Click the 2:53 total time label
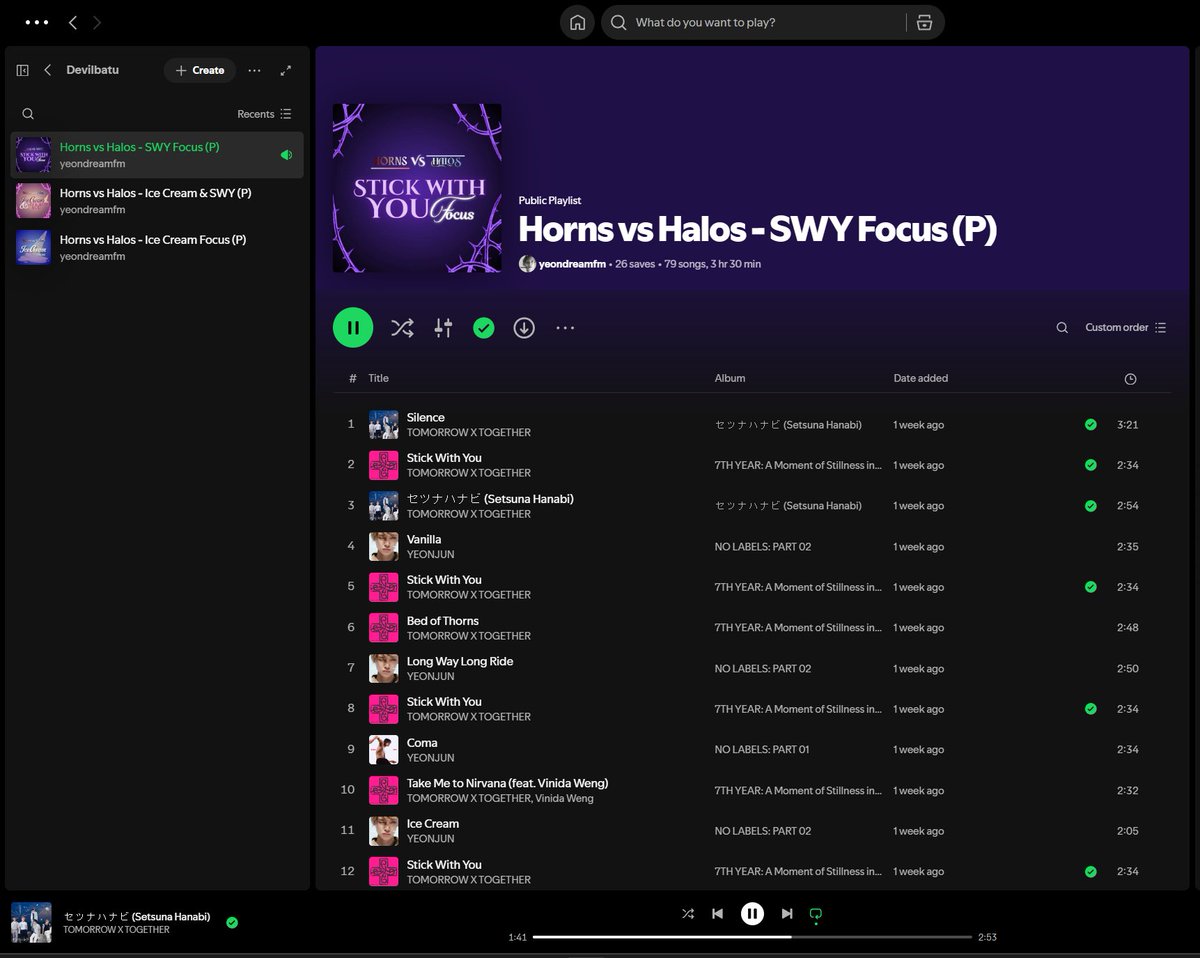Viewport: 1200px width, 958px height. (x=987, y=937)
